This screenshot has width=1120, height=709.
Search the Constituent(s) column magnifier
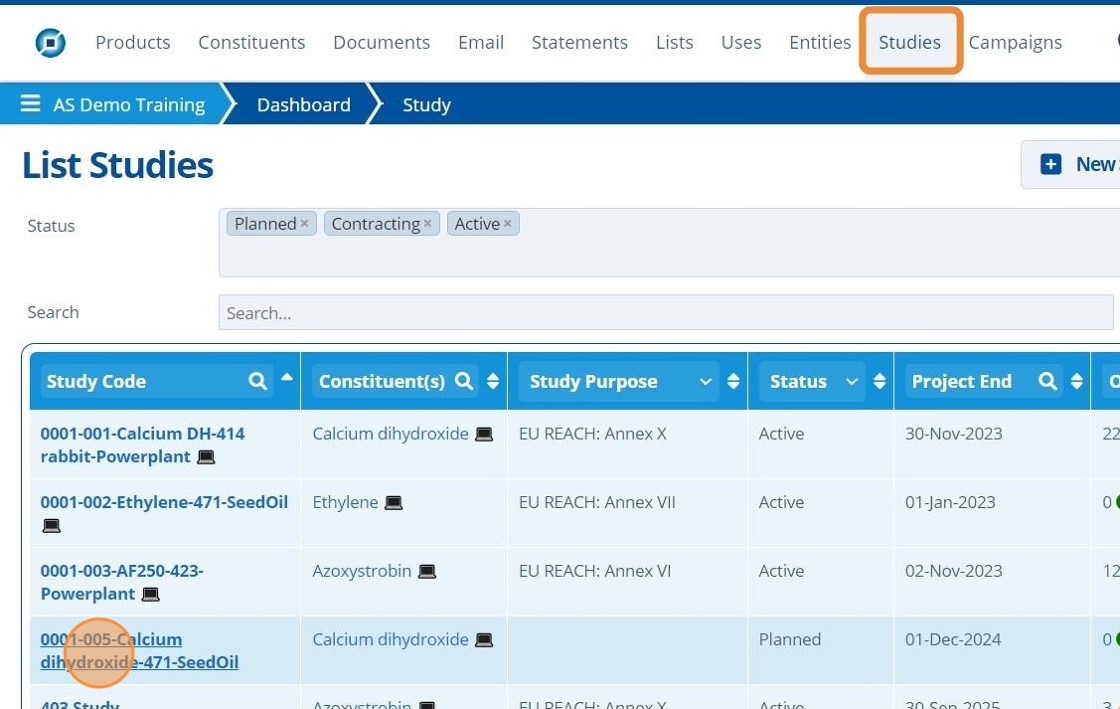[464, 381]
